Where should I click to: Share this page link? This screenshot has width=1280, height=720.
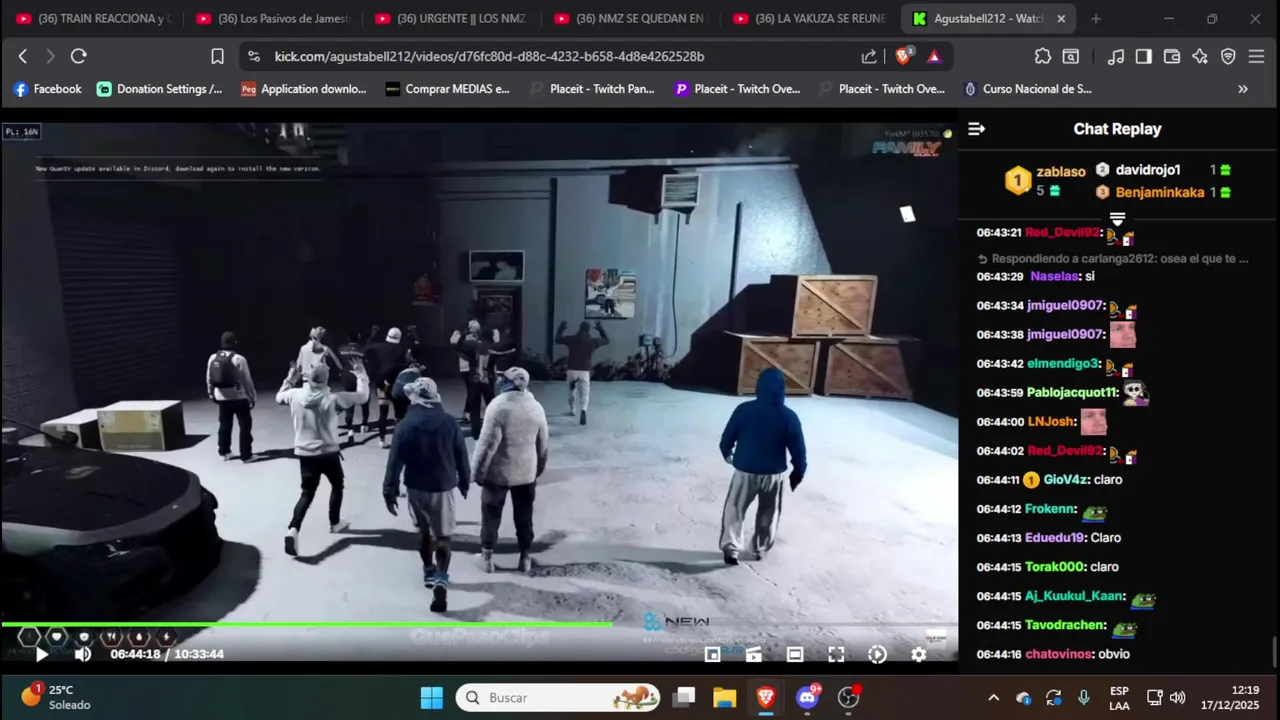[x=869, y=57]
